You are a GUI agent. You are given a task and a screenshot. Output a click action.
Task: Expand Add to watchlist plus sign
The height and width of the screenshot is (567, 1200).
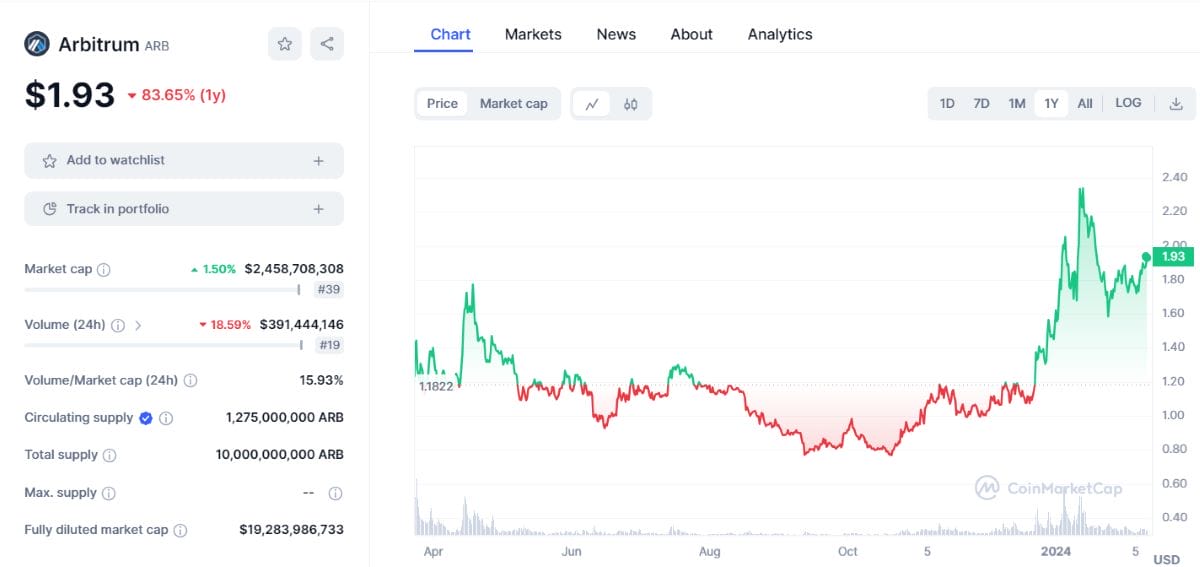(319, 161)
